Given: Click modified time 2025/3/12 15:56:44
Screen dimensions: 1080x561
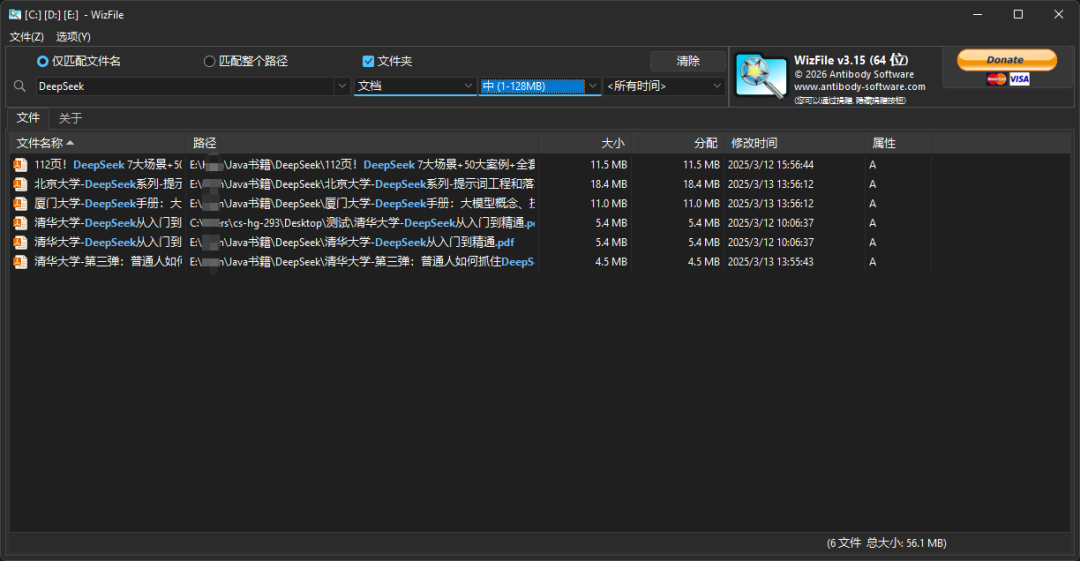Looking at the screenshot, I should tap(771, 165).
